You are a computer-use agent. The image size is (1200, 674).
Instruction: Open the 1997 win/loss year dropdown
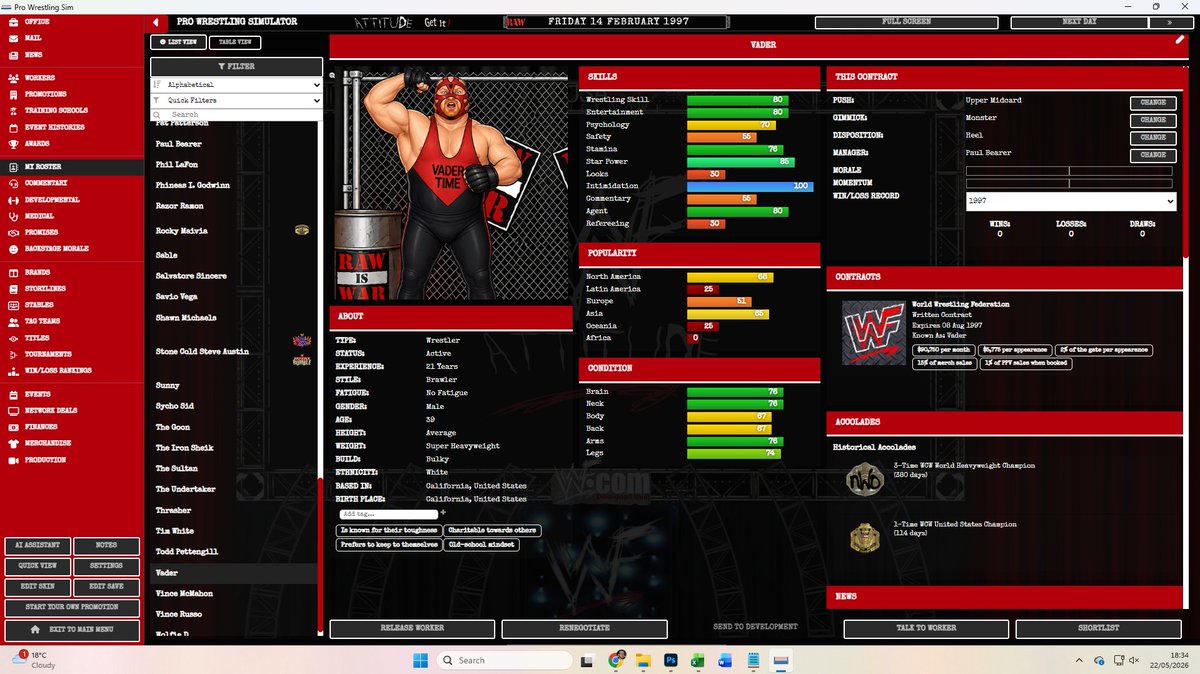tap(1070, 201)
